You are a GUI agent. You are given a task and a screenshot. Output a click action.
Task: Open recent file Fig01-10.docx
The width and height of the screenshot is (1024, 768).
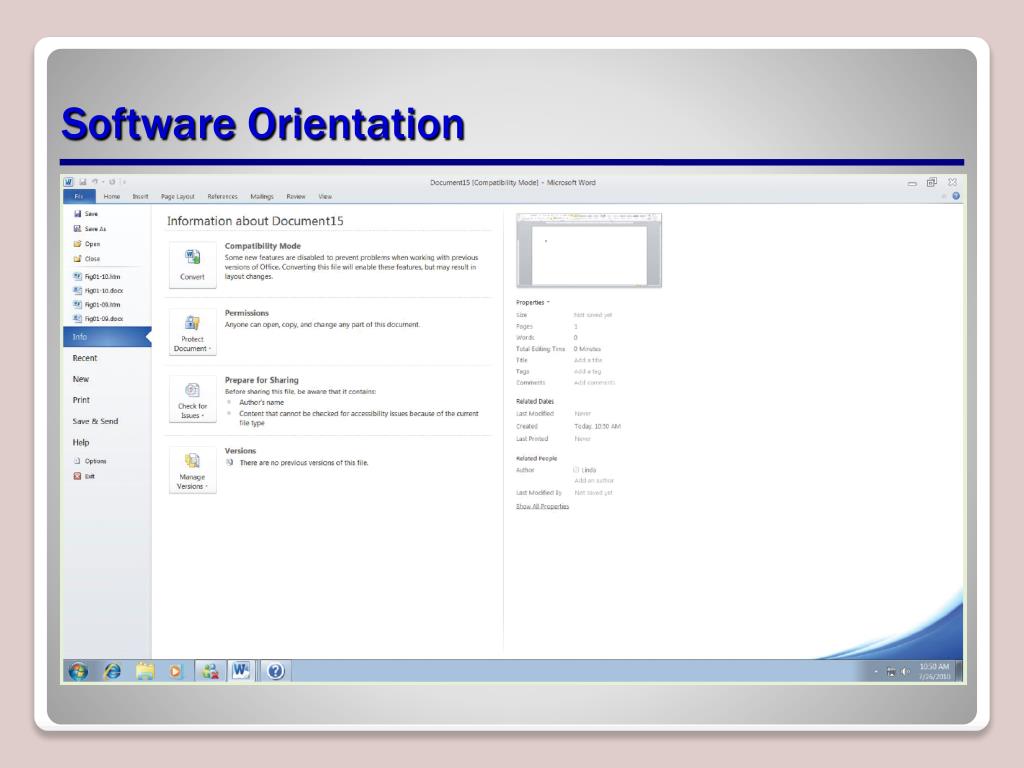pos(98,291)
